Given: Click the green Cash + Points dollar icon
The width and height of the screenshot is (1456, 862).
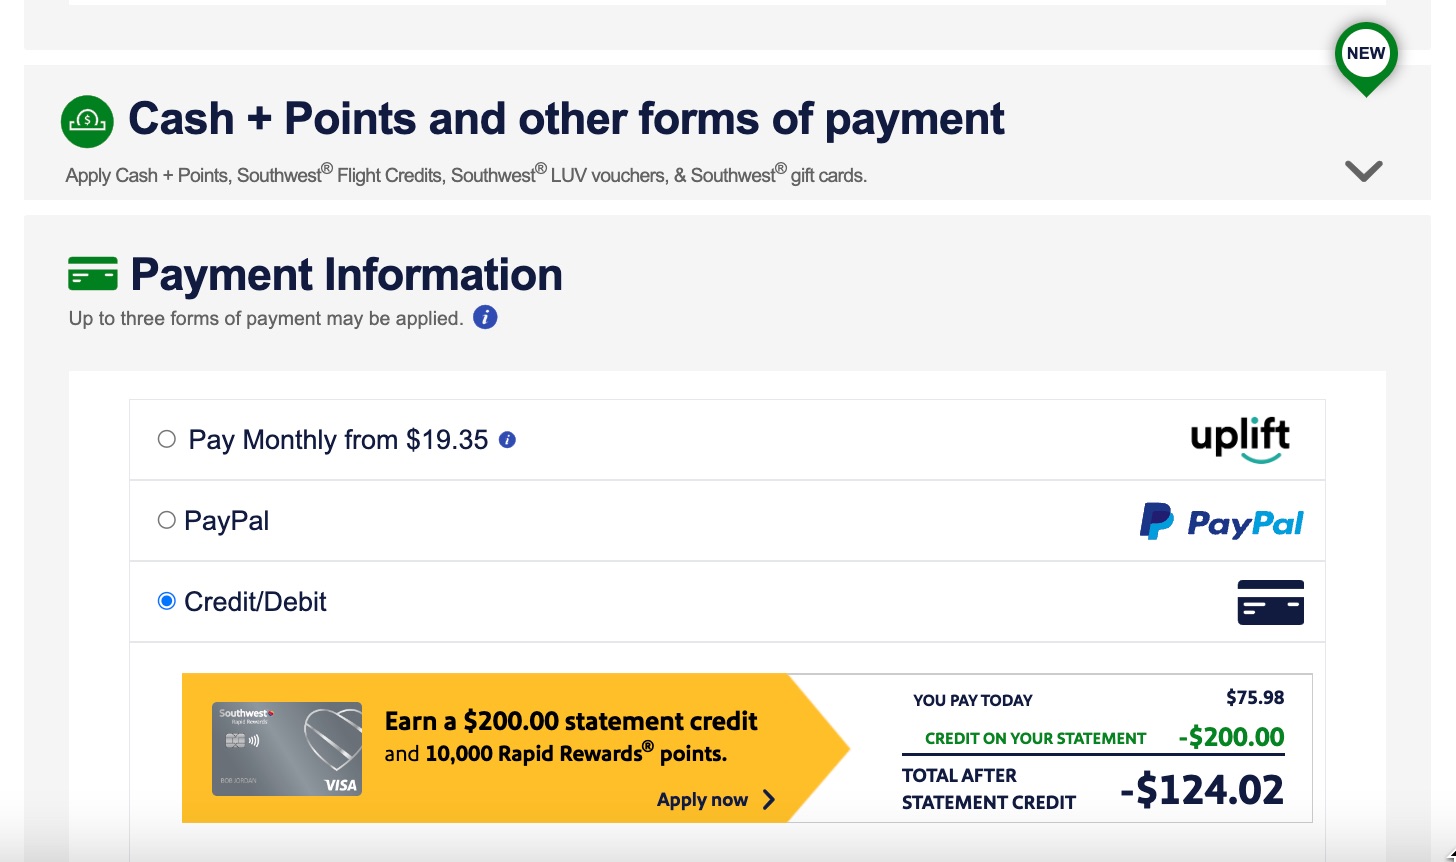Looking at the screenshot, I should click(87, 118).
